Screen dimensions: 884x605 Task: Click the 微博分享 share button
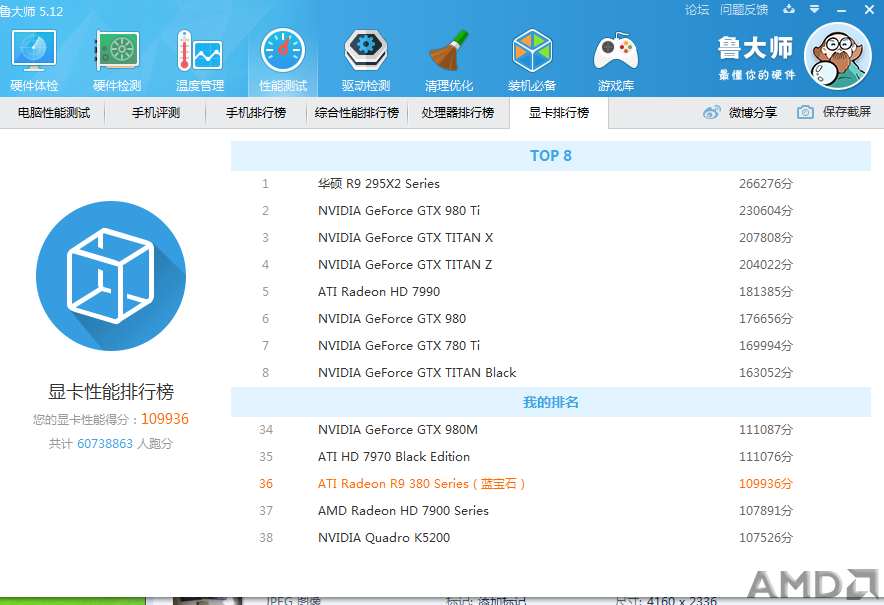(x=740, y=112)
